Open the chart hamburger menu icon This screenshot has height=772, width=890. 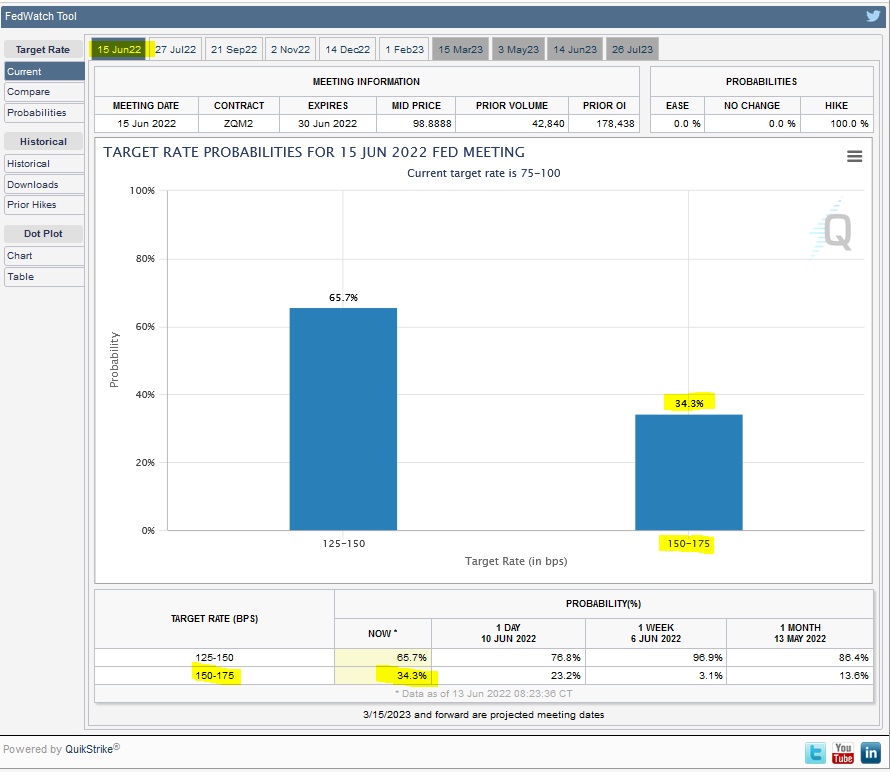[x=854, y=156]
